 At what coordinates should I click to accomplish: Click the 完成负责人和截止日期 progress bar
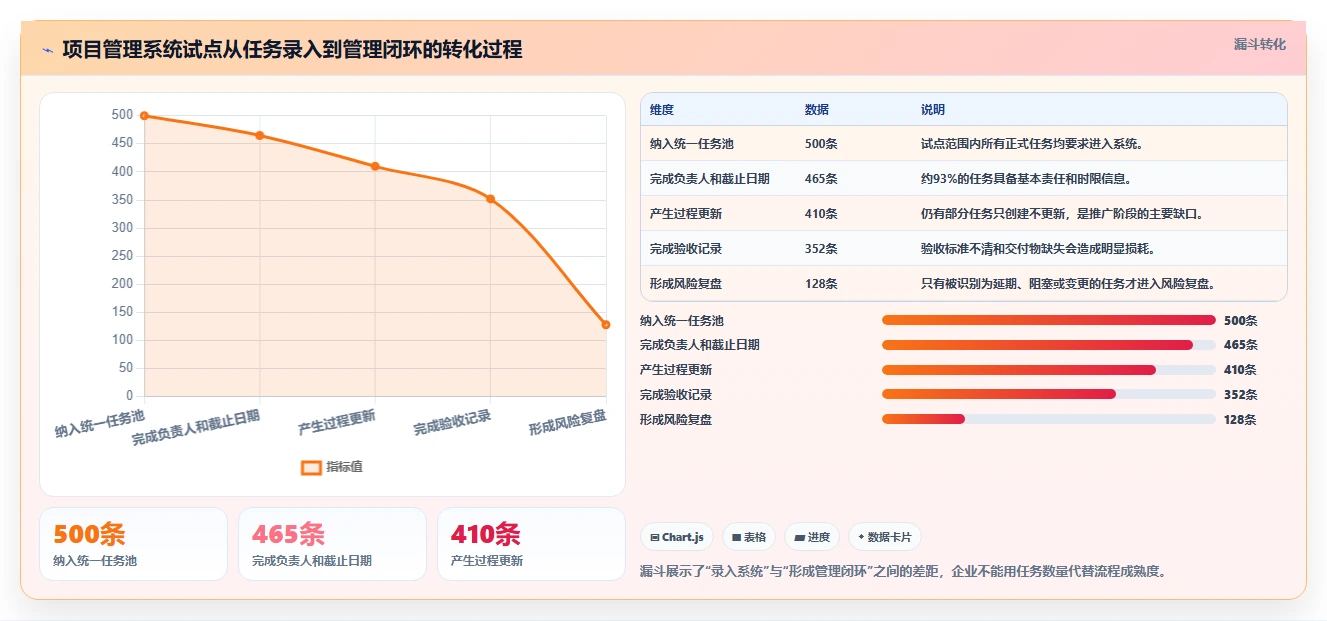1049,345
